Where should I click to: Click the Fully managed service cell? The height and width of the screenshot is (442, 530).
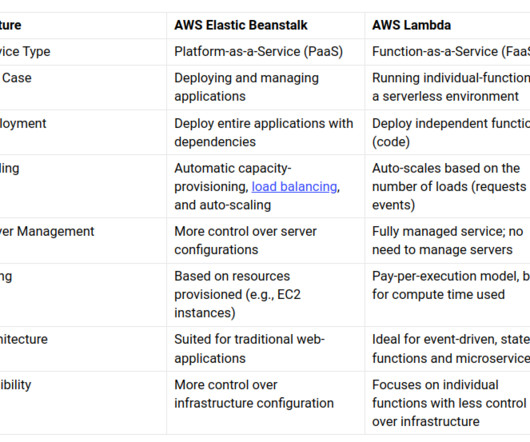(x=448, y=241)
